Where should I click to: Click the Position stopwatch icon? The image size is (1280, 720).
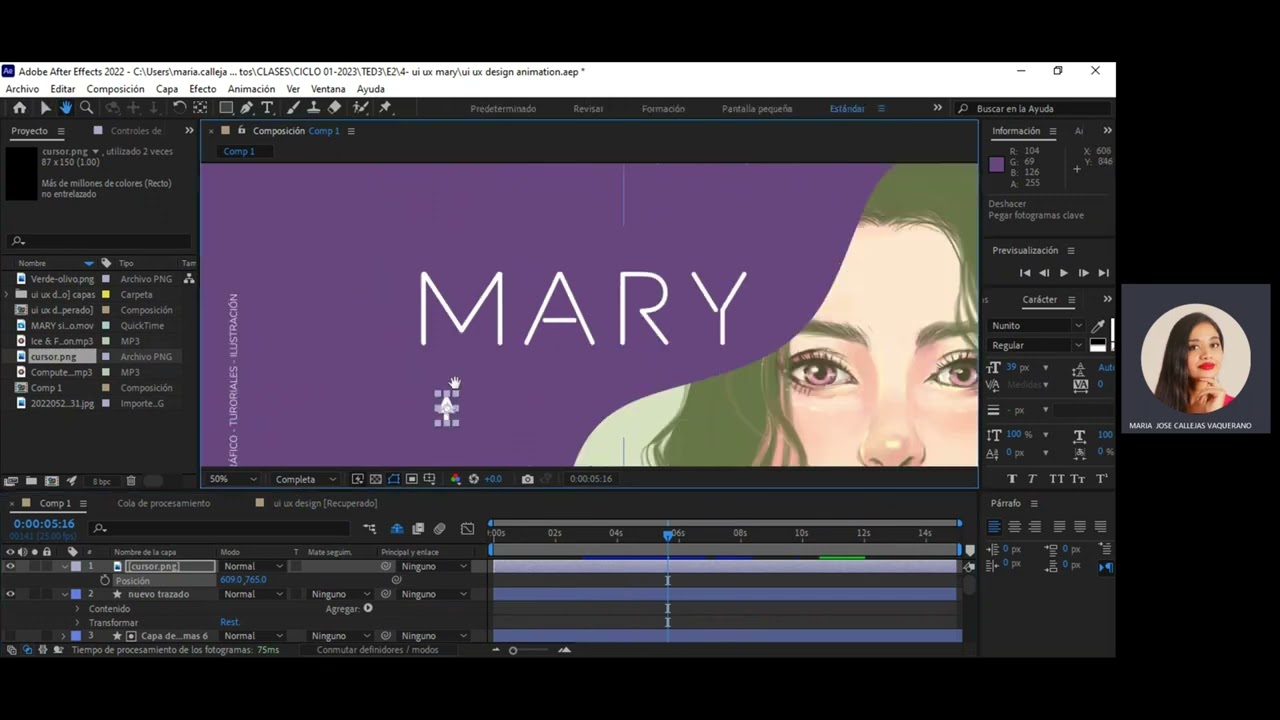coord(104,580)
